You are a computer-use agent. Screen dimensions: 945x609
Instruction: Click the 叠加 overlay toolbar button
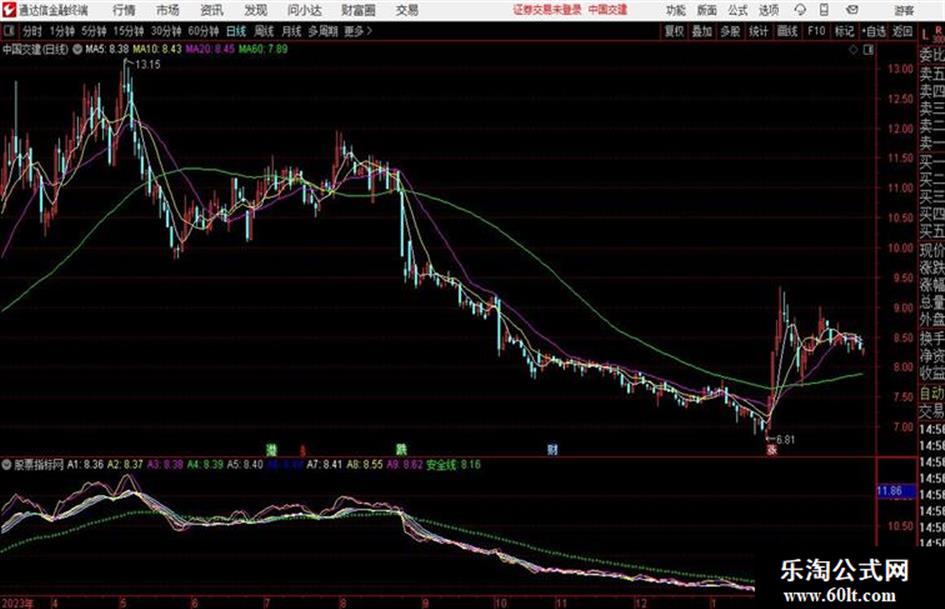(x=702, y=31)
